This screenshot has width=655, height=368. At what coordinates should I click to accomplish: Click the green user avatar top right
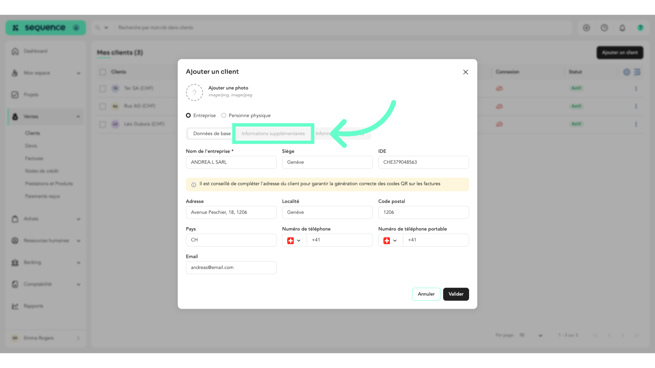click(x=640, y=28)
